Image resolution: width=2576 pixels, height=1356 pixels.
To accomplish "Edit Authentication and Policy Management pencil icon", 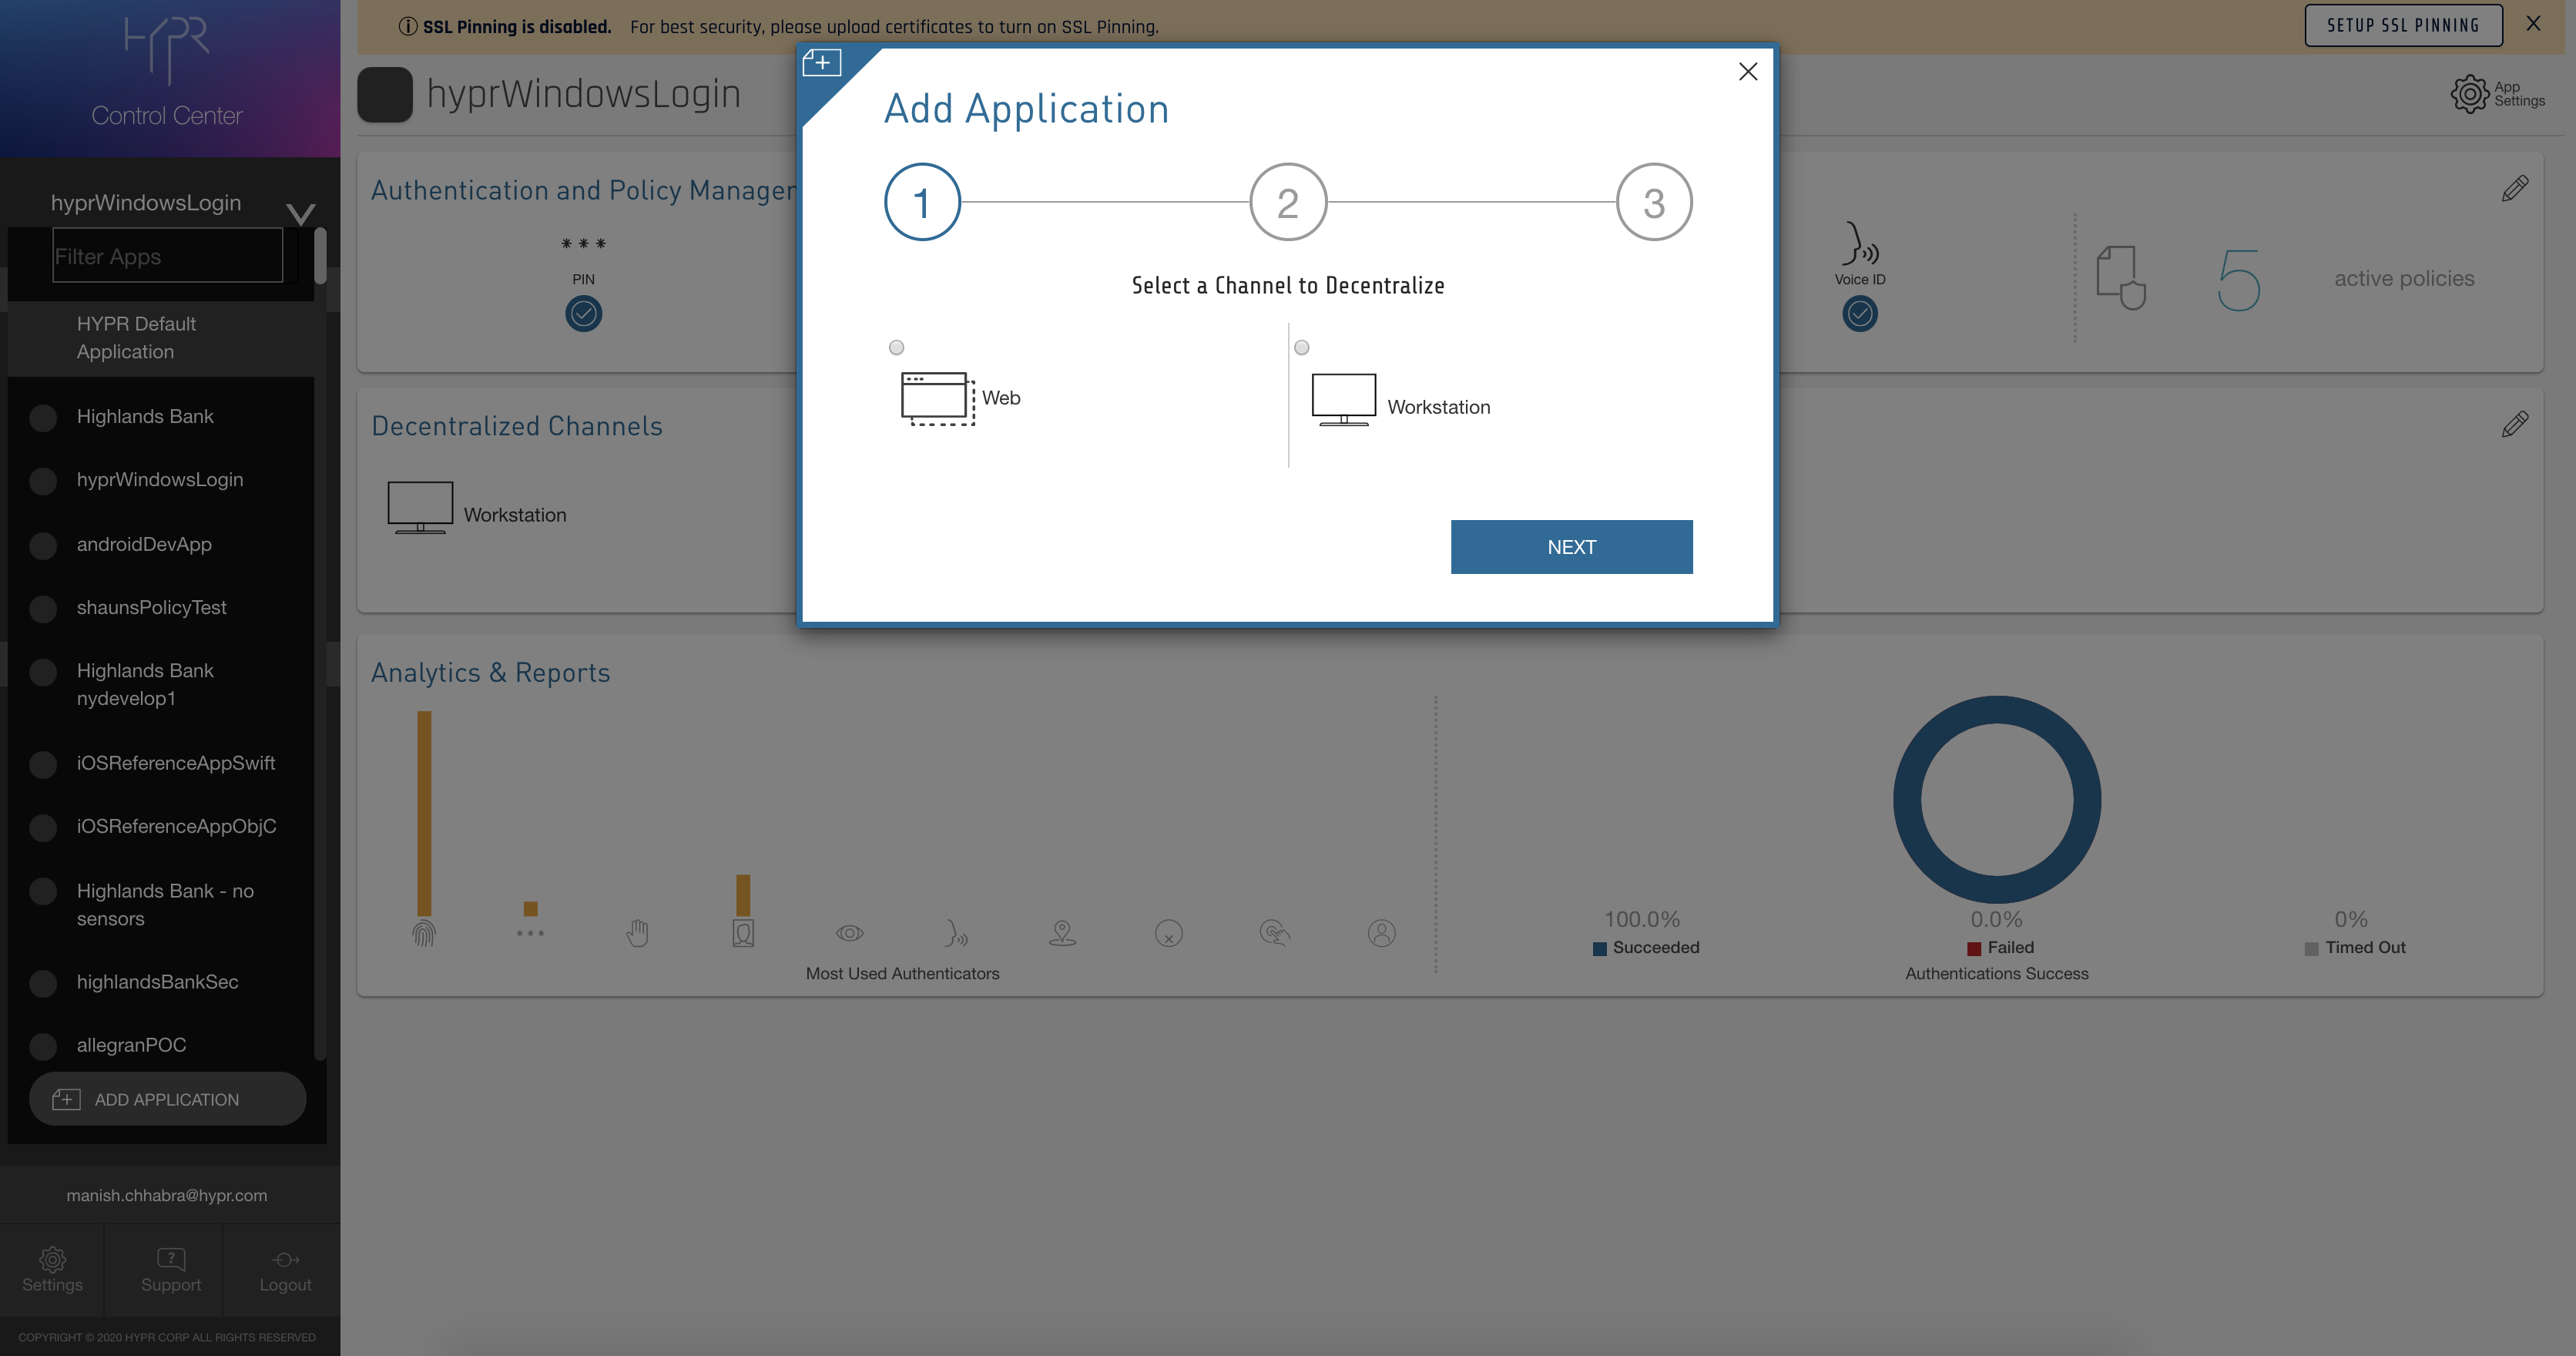I will pyautogui.click(x=2514, y=188).
